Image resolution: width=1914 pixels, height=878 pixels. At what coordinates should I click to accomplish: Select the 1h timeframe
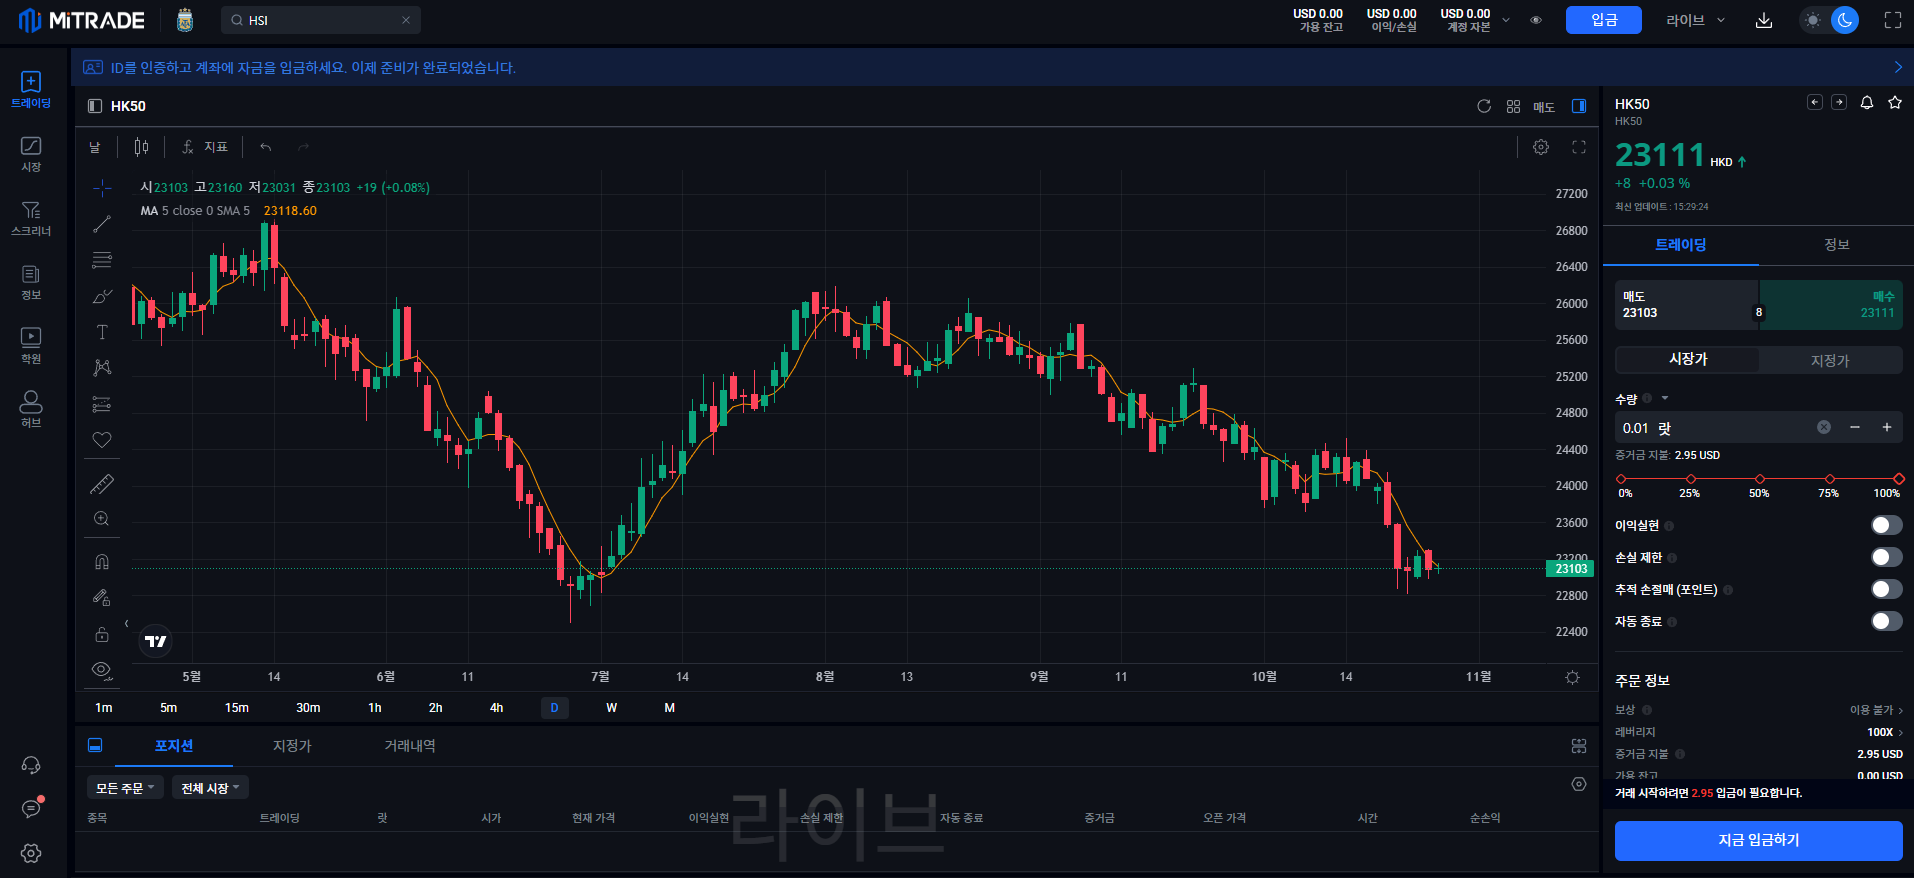tap(375, 708)
